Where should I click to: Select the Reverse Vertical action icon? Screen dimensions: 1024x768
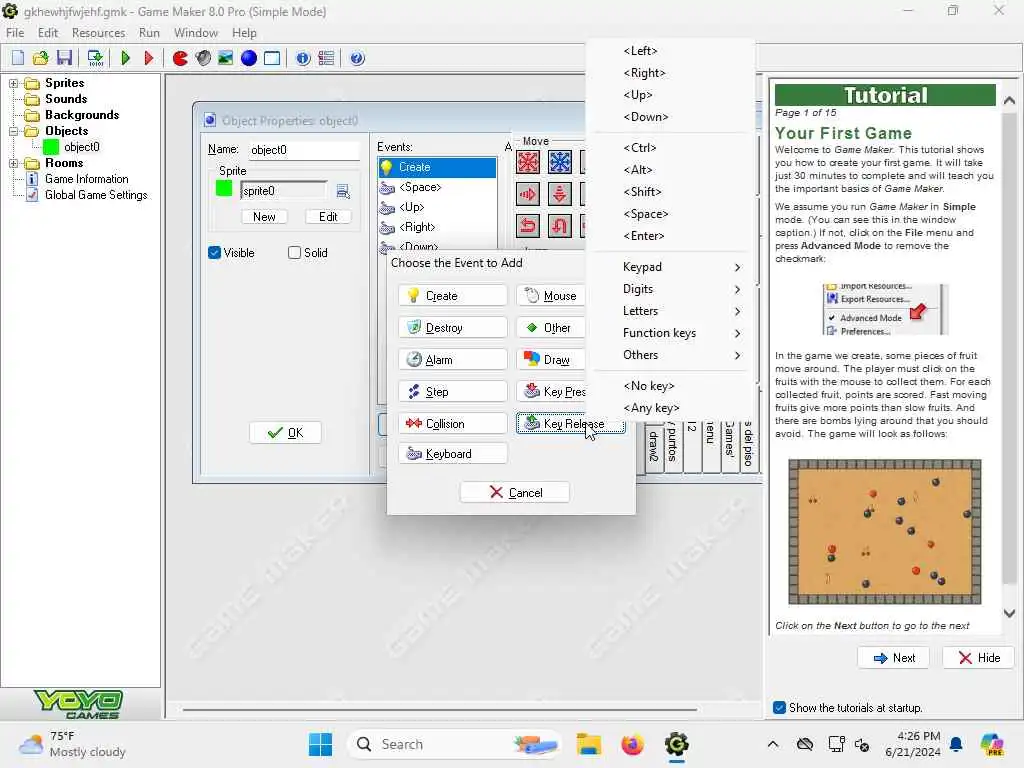560,226
